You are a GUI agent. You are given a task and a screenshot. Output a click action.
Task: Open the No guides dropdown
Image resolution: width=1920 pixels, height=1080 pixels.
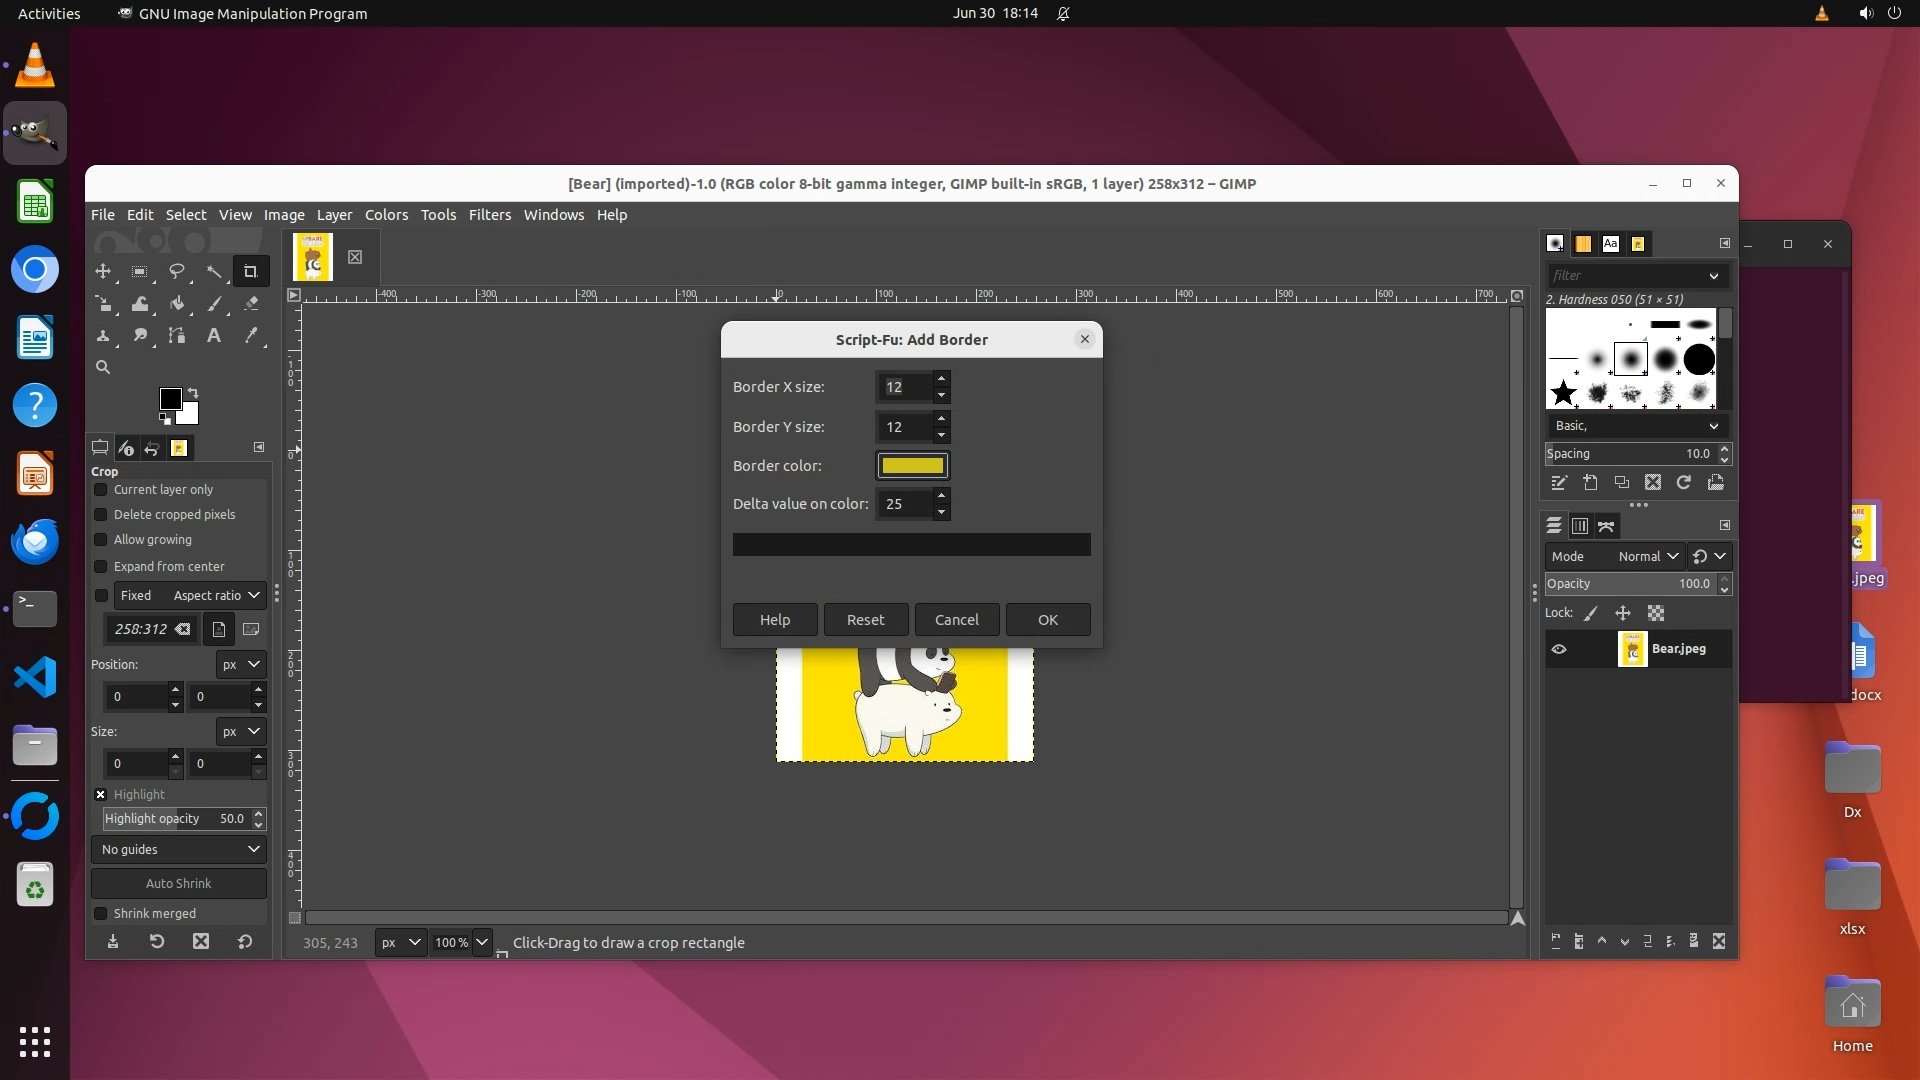pyautogui.click(x=179, y=849)
